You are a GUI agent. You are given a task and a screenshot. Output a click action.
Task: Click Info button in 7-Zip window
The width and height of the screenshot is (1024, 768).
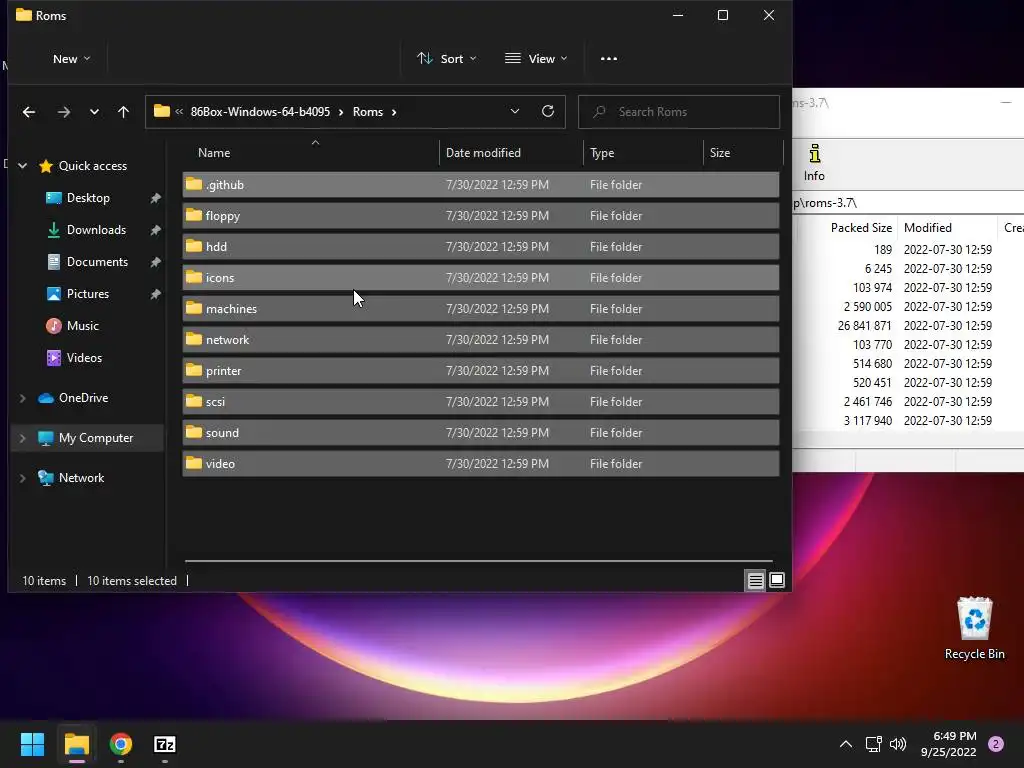814,163
